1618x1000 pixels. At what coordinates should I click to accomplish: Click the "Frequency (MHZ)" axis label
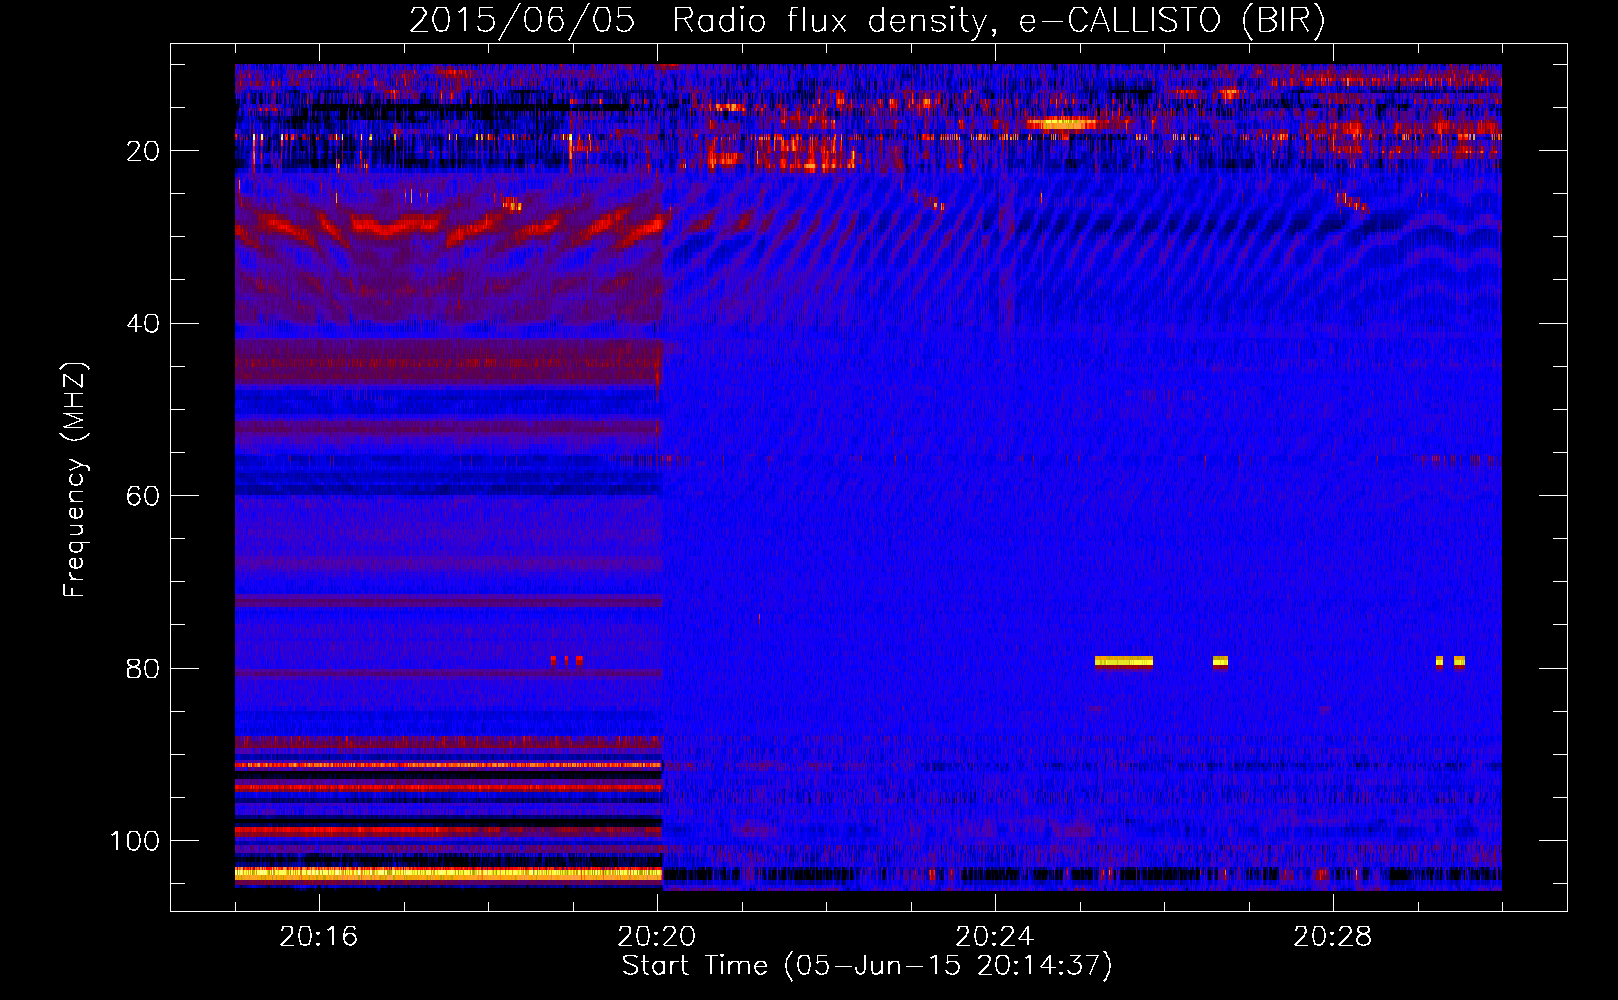(76, 480)
